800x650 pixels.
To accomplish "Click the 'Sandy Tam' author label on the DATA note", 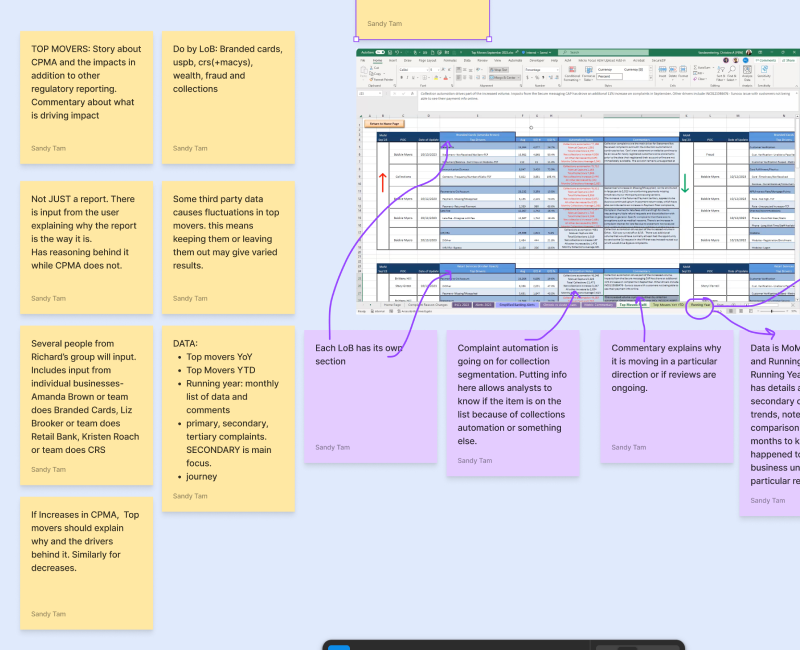I will coord(190,496).
